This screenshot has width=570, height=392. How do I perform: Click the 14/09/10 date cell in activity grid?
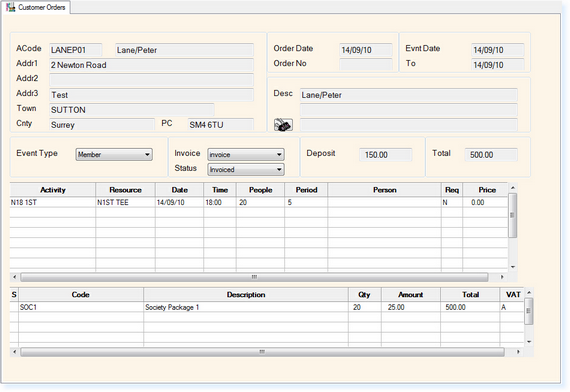(x=180, y=203)
